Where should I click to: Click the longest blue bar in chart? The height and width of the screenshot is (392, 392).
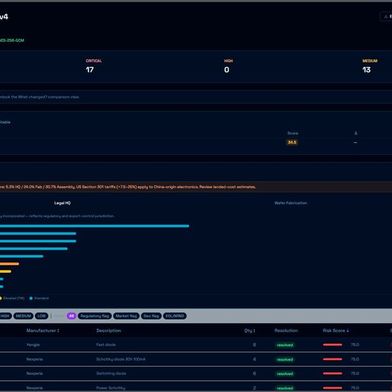(94, 226)
